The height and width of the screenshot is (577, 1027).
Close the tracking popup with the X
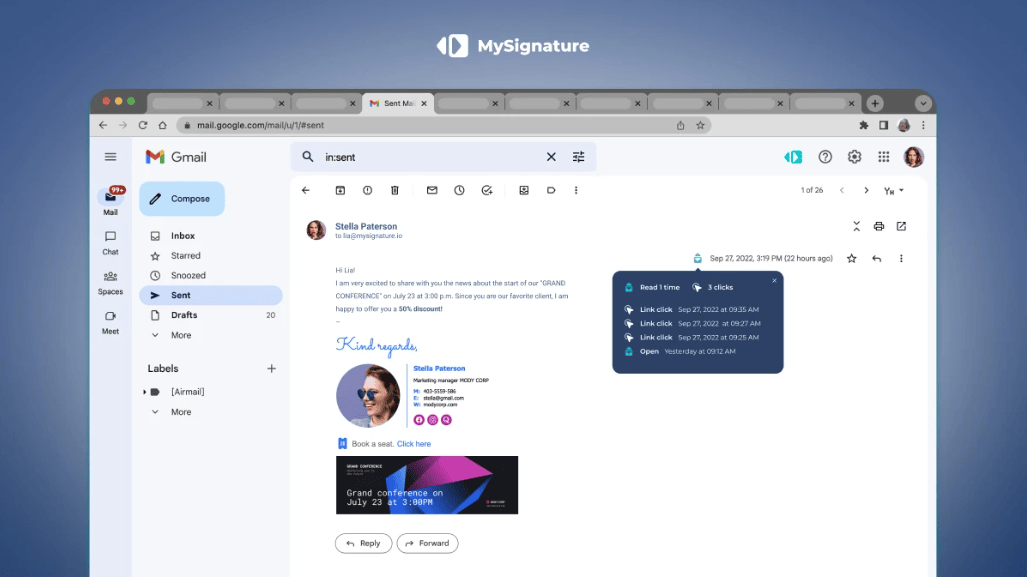coord(774,281)
